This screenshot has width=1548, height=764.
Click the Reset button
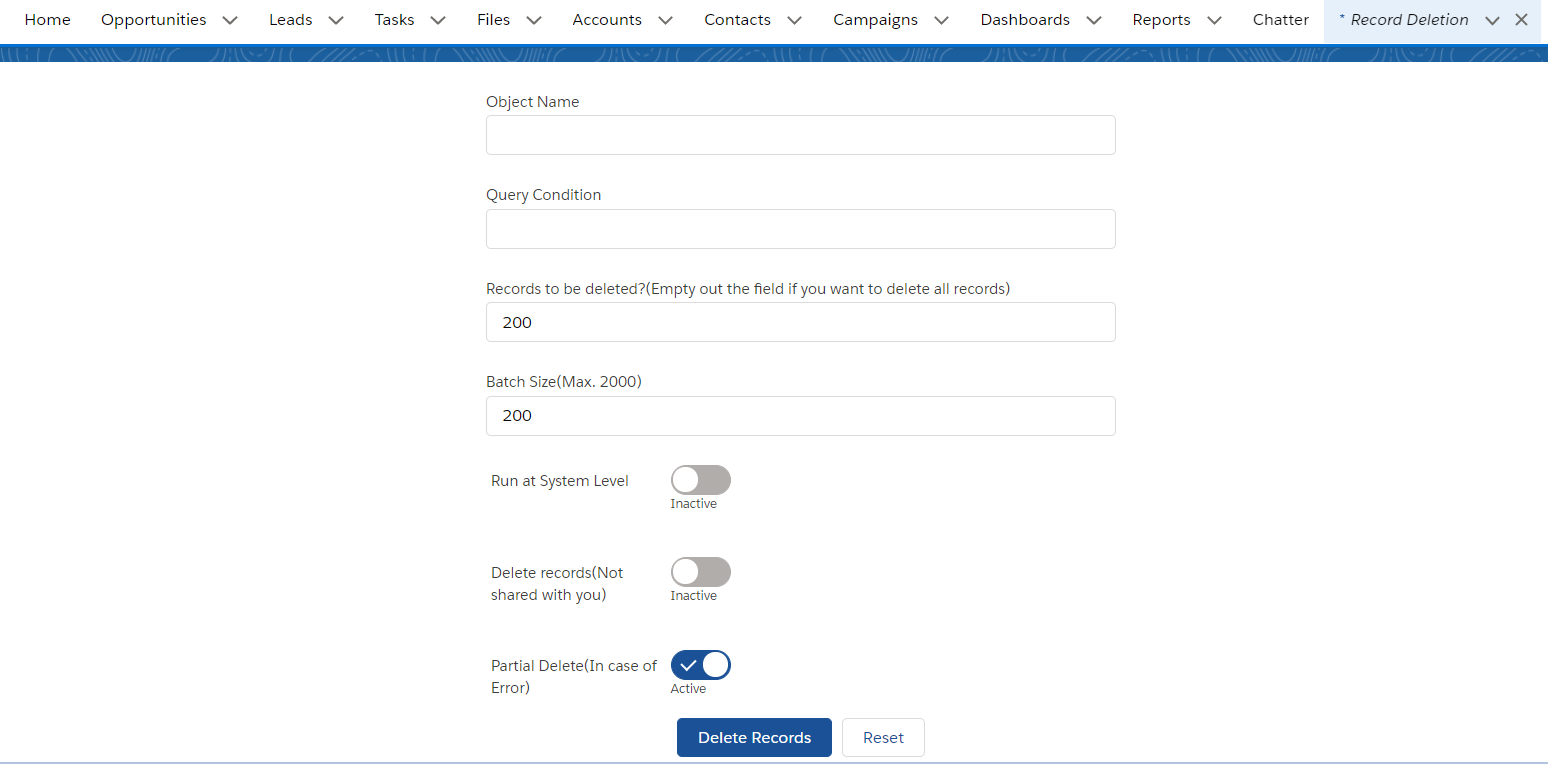[x=883, y=737]
